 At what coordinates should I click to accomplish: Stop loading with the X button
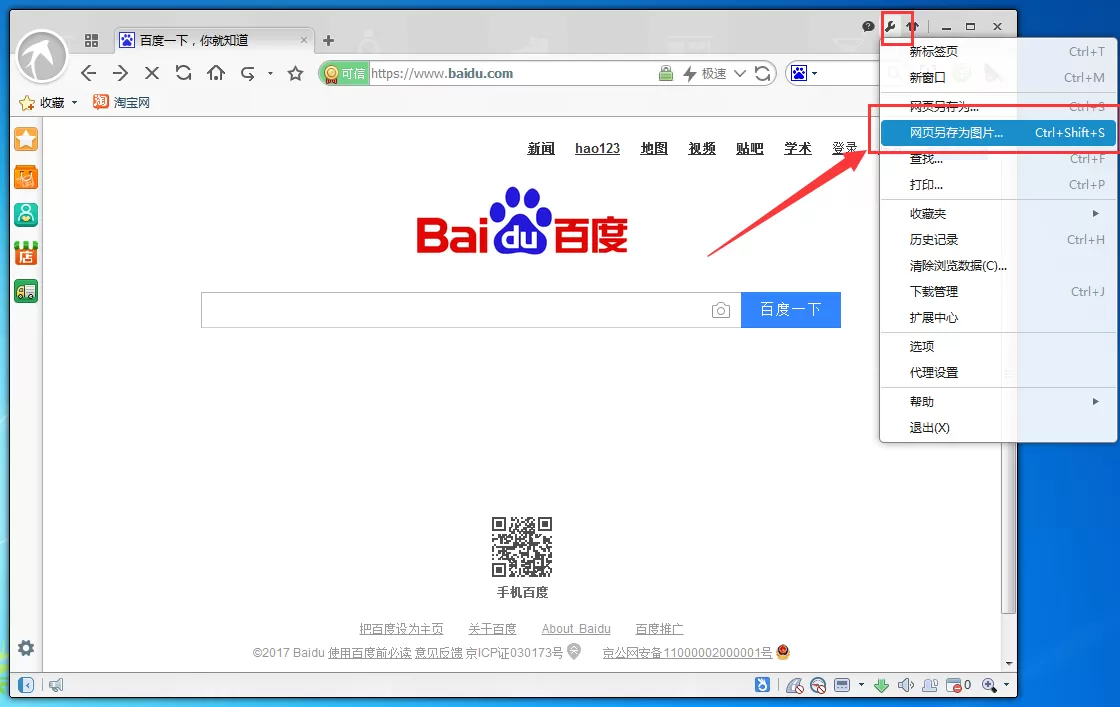click(151, 73)
